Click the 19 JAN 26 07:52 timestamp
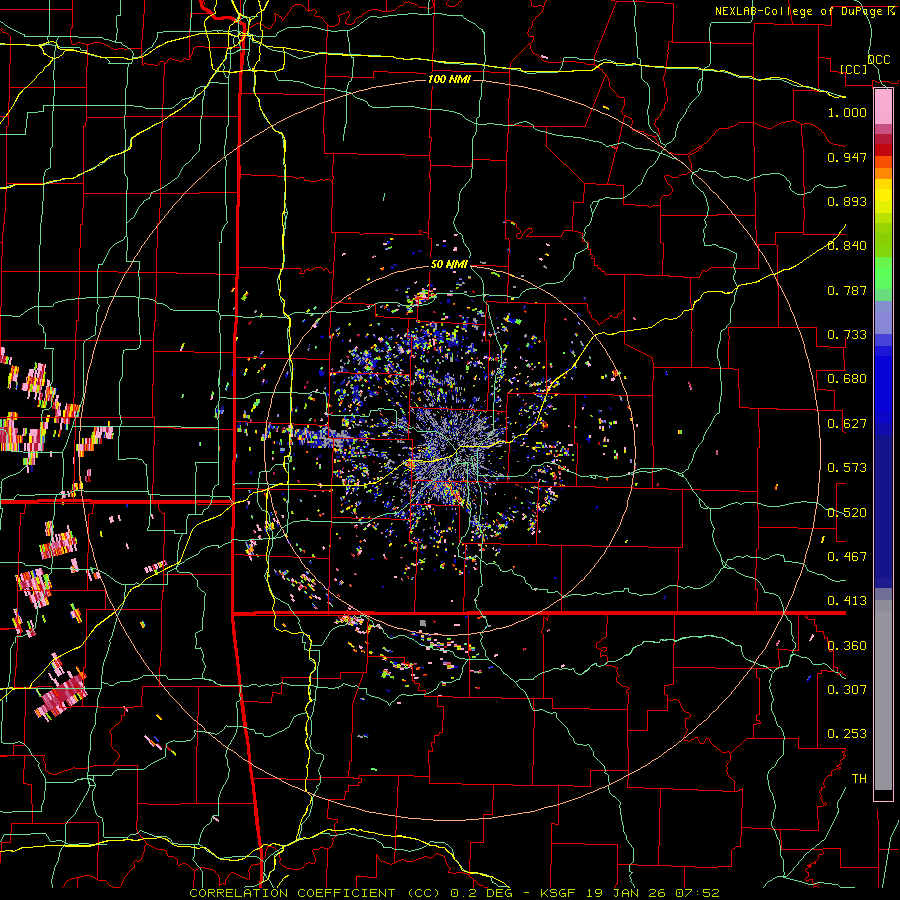The image size is (900, 900). (x=651, y=893)
